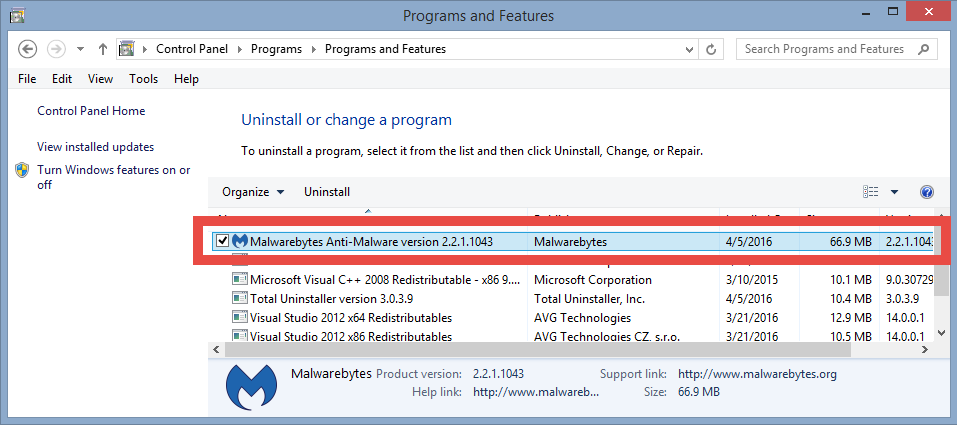The width and height of the screenshot is (957, 425).
Task: Open the View menu
Action: [100, 79]
